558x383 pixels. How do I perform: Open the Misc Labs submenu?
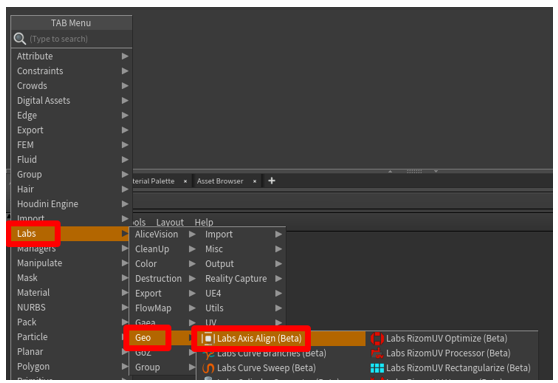(x=243, y=249)
